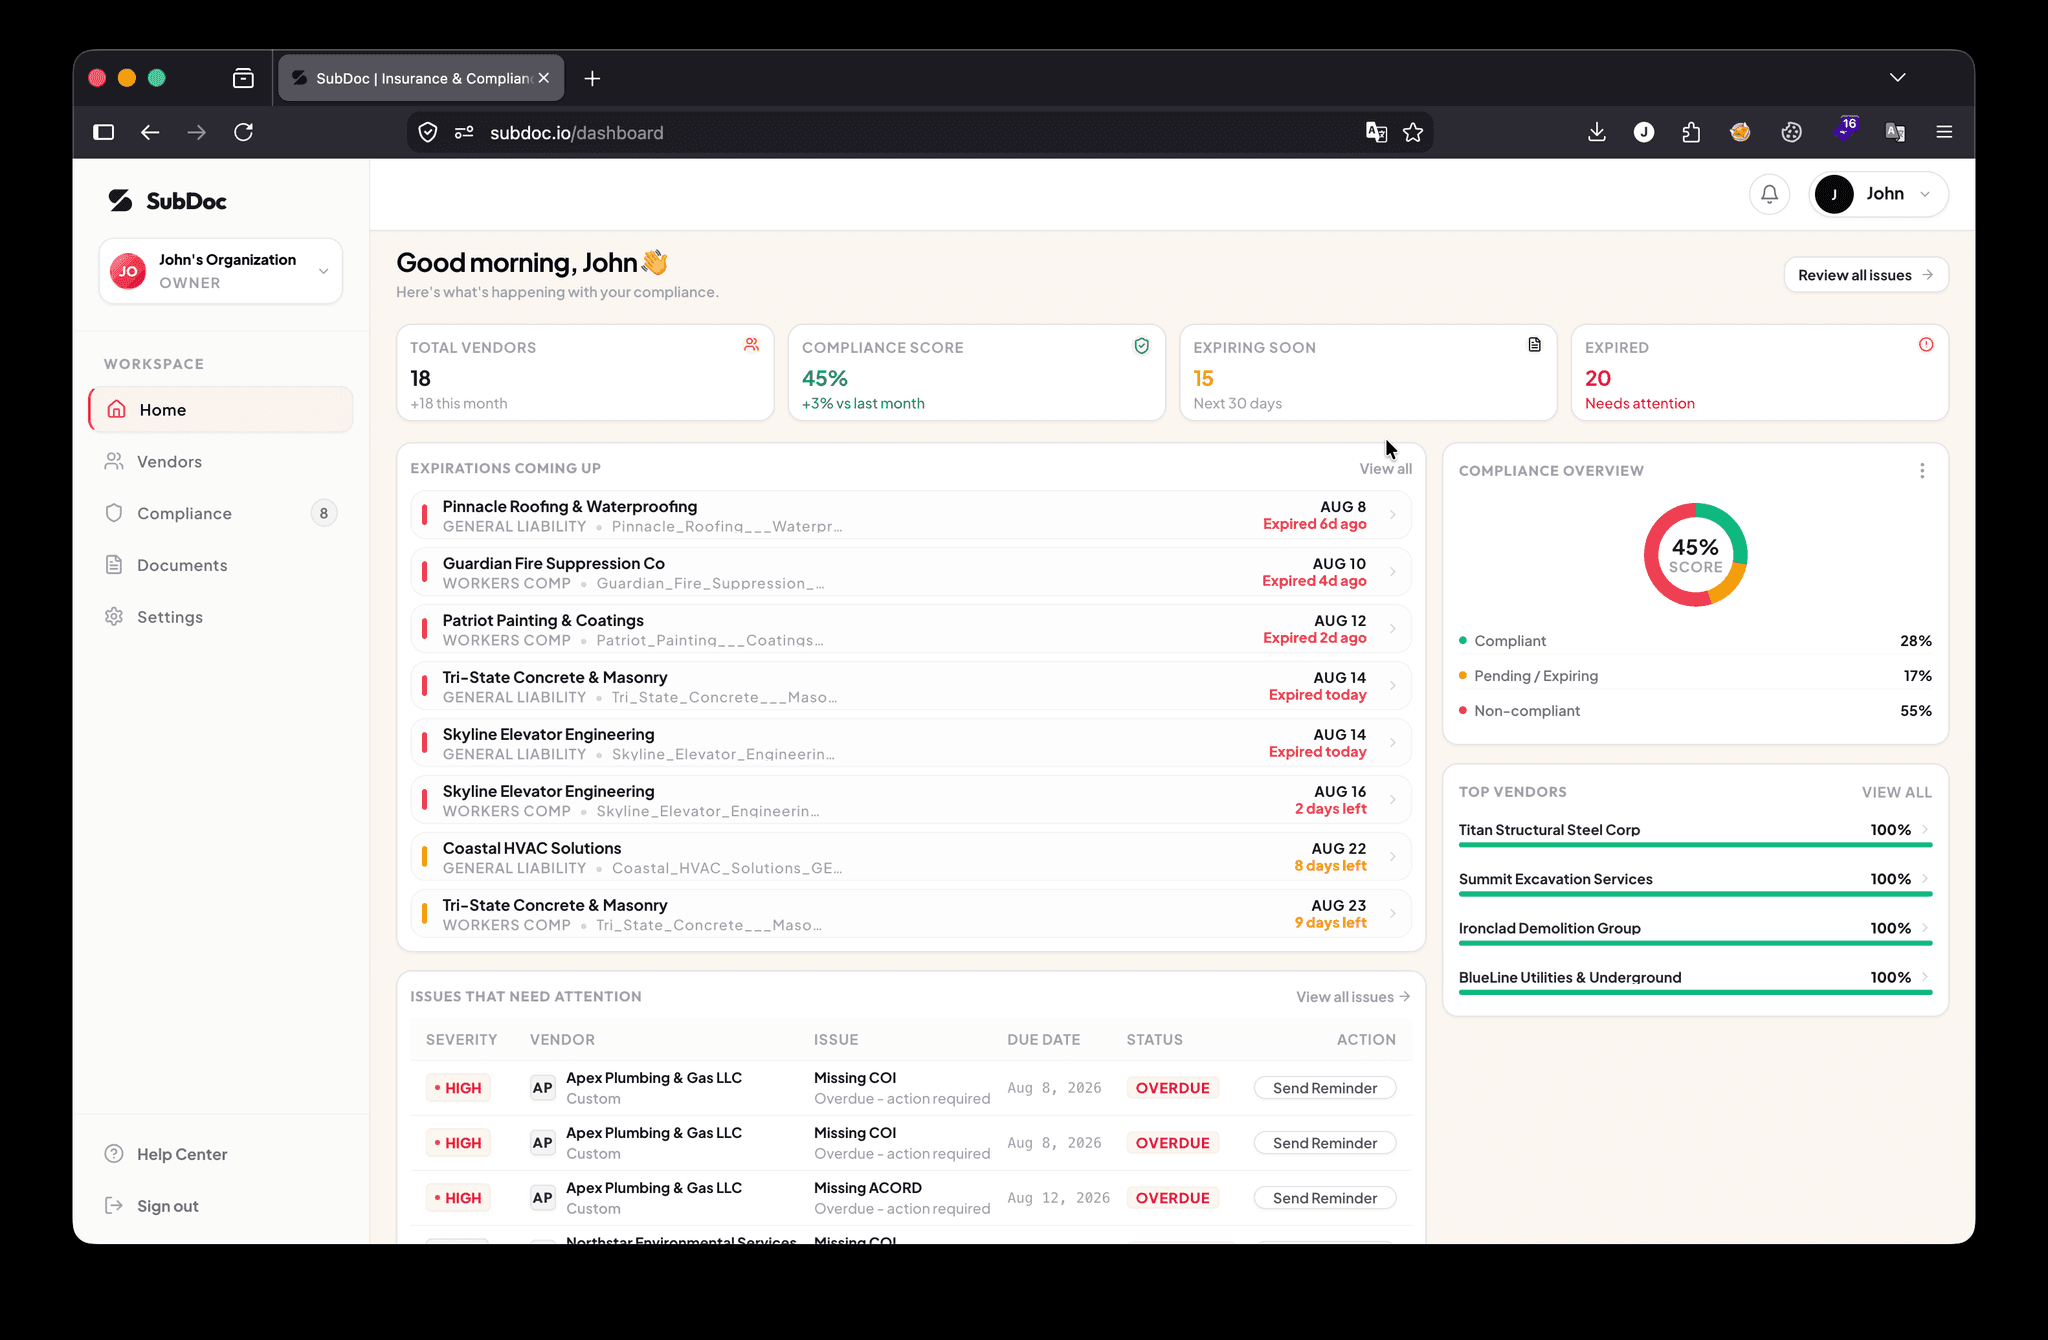Open the tab overview icon in title bar

tap(243, 78)
